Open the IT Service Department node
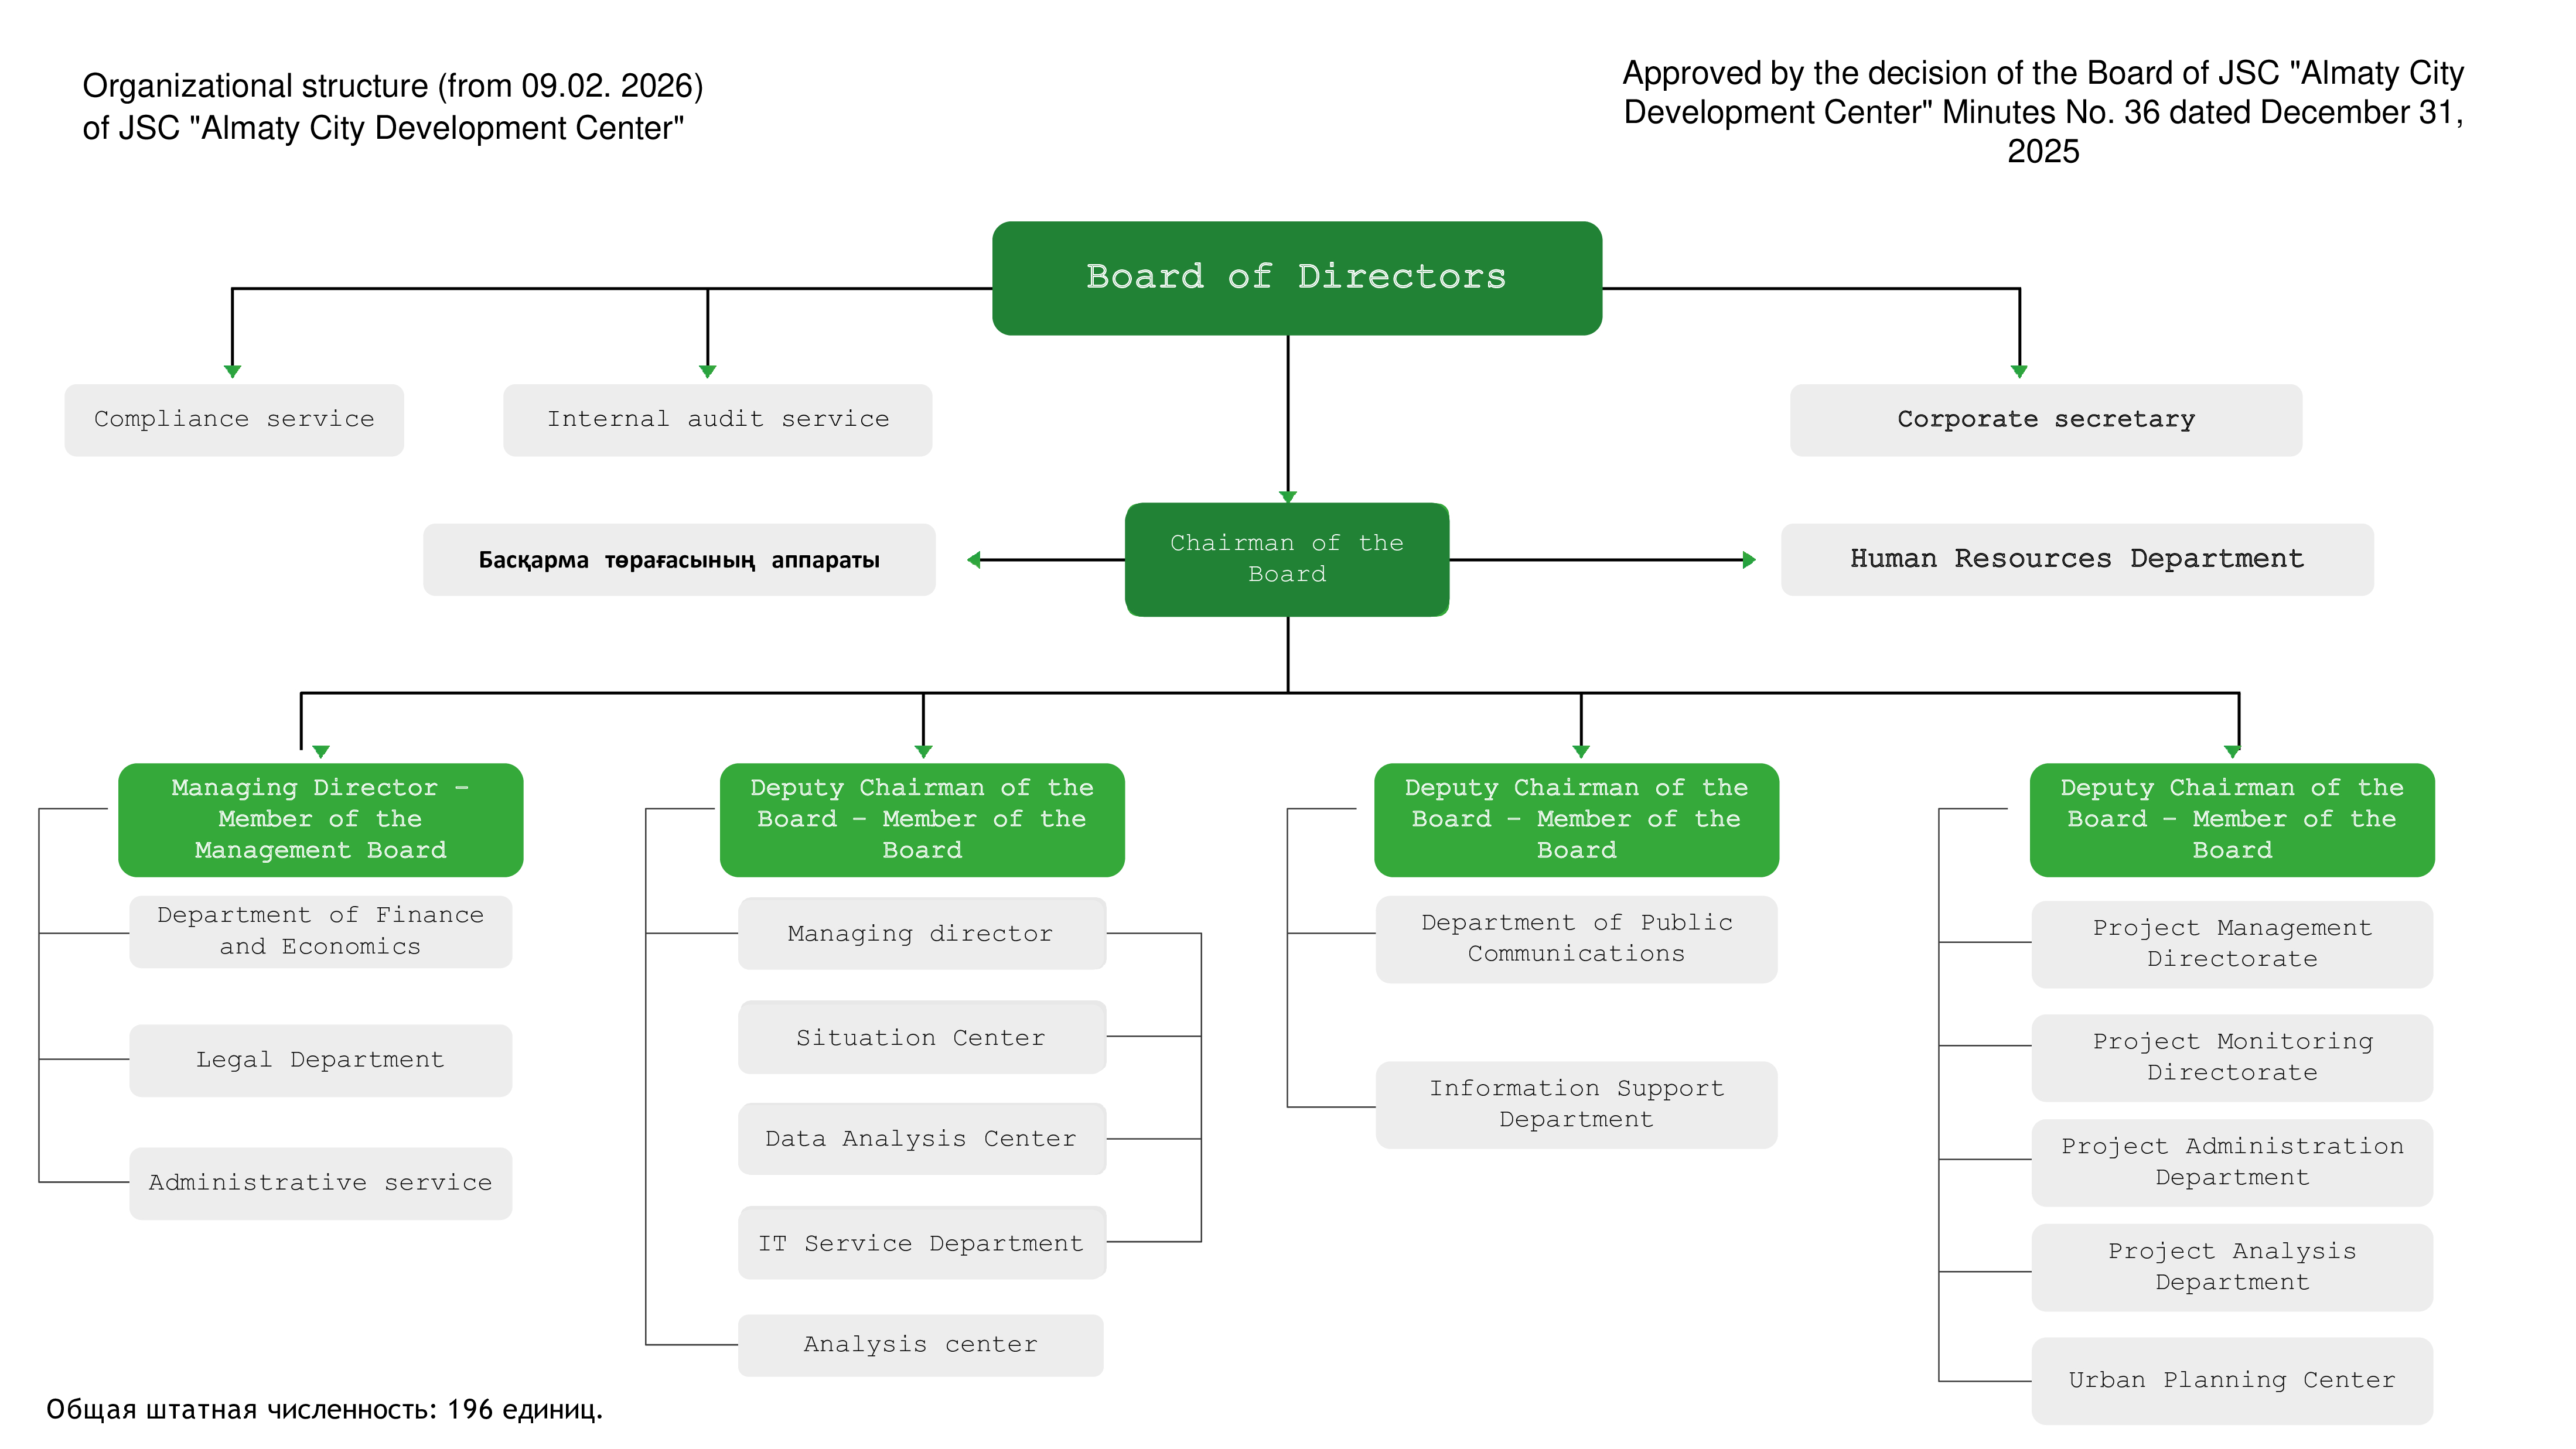 pos(921,1242)
